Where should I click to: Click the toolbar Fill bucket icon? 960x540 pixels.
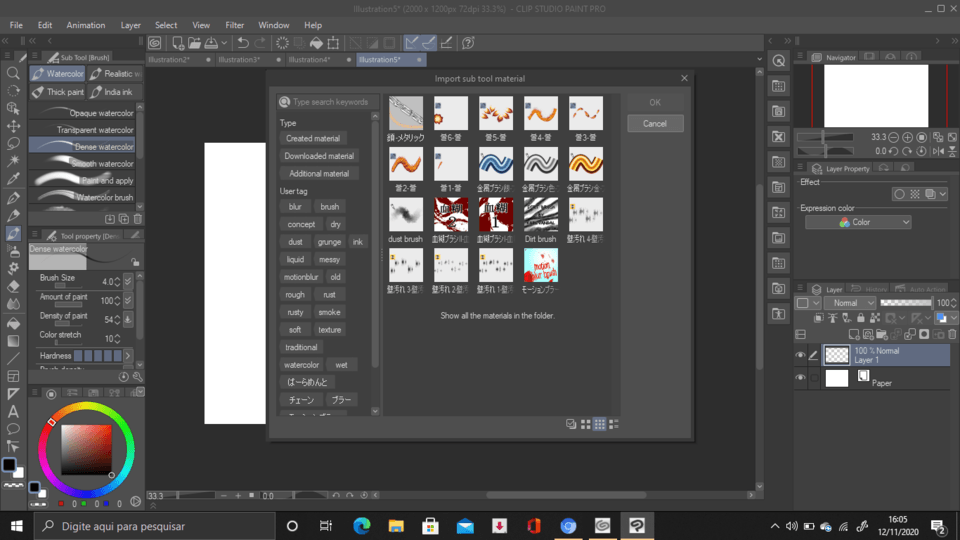click(x=316, y=43)
